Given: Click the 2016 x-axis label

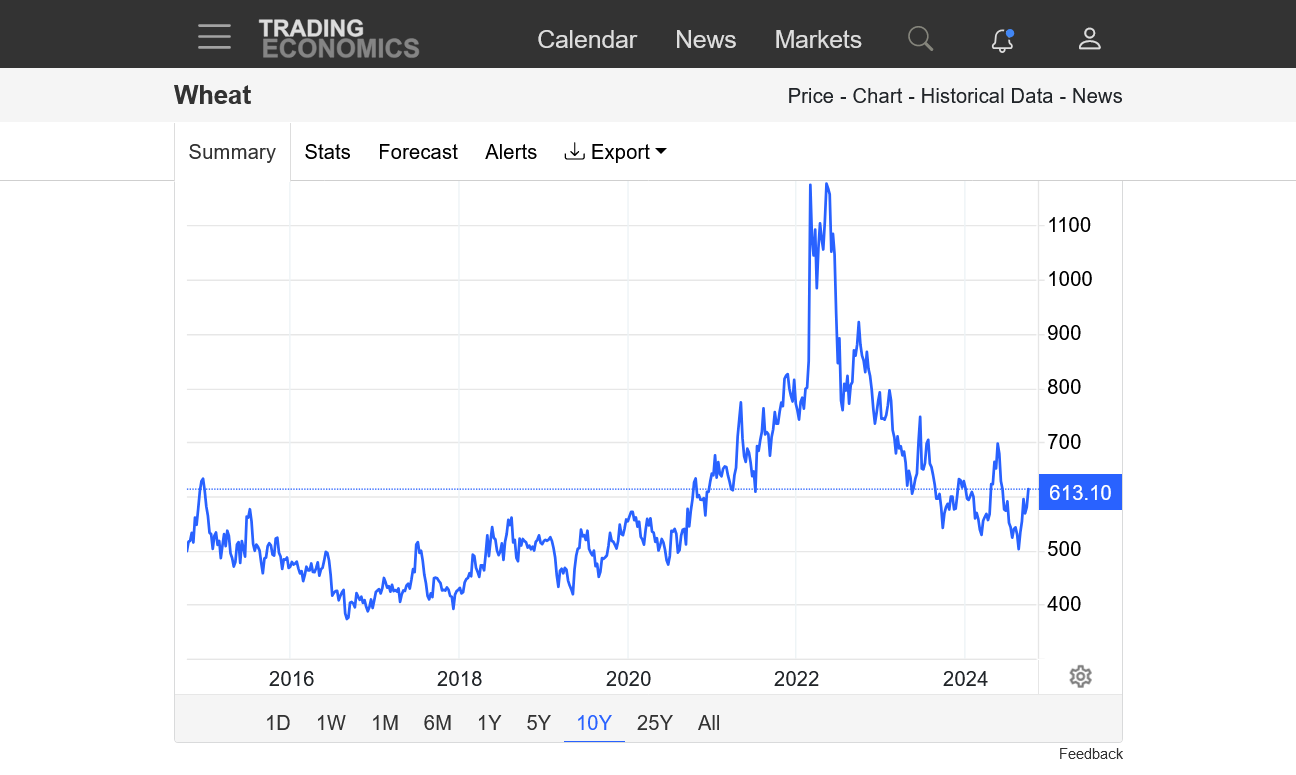Looking at the screenshot, I should (x=291, y=679).
